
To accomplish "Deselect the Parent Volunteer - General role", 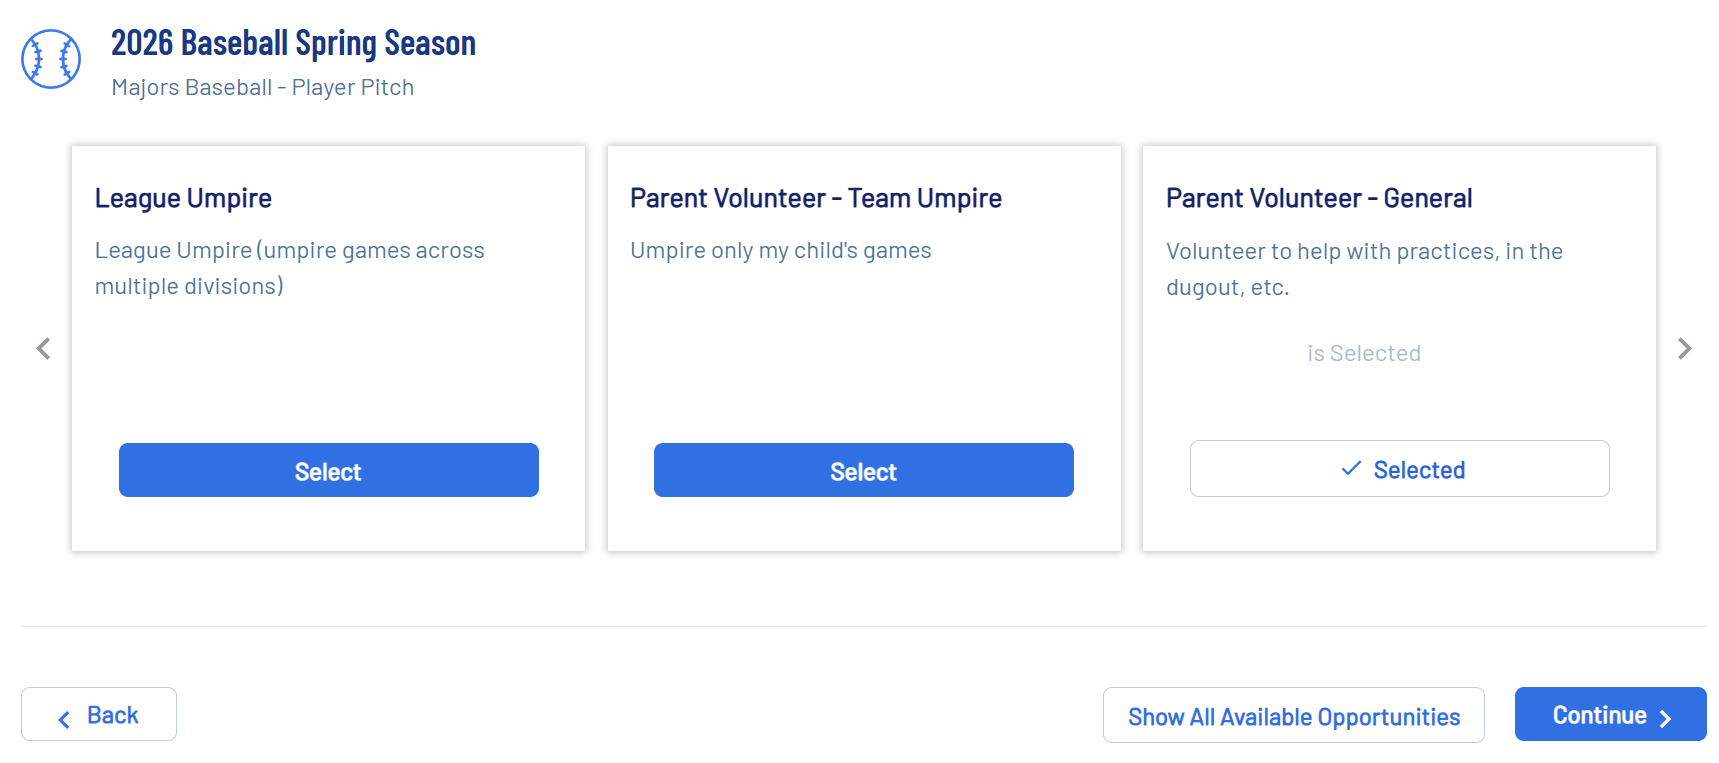I will (1399, 469).
